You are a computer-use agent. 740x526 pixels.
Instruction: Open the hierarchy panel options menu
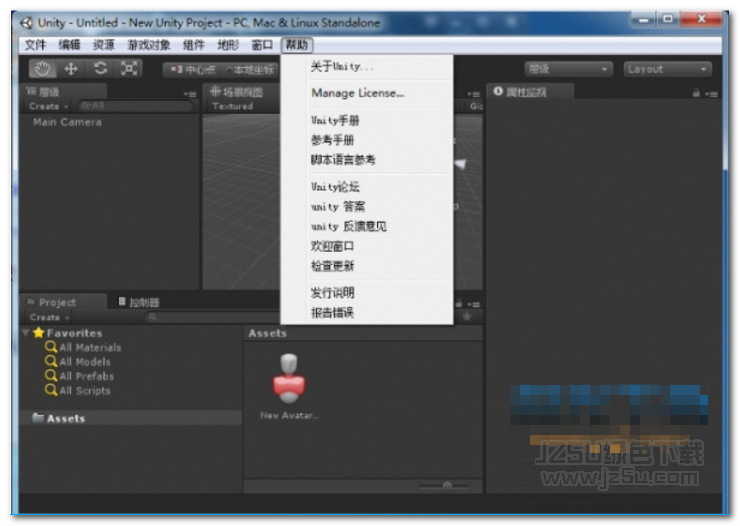pyautogui.click(x=190, y=94)
